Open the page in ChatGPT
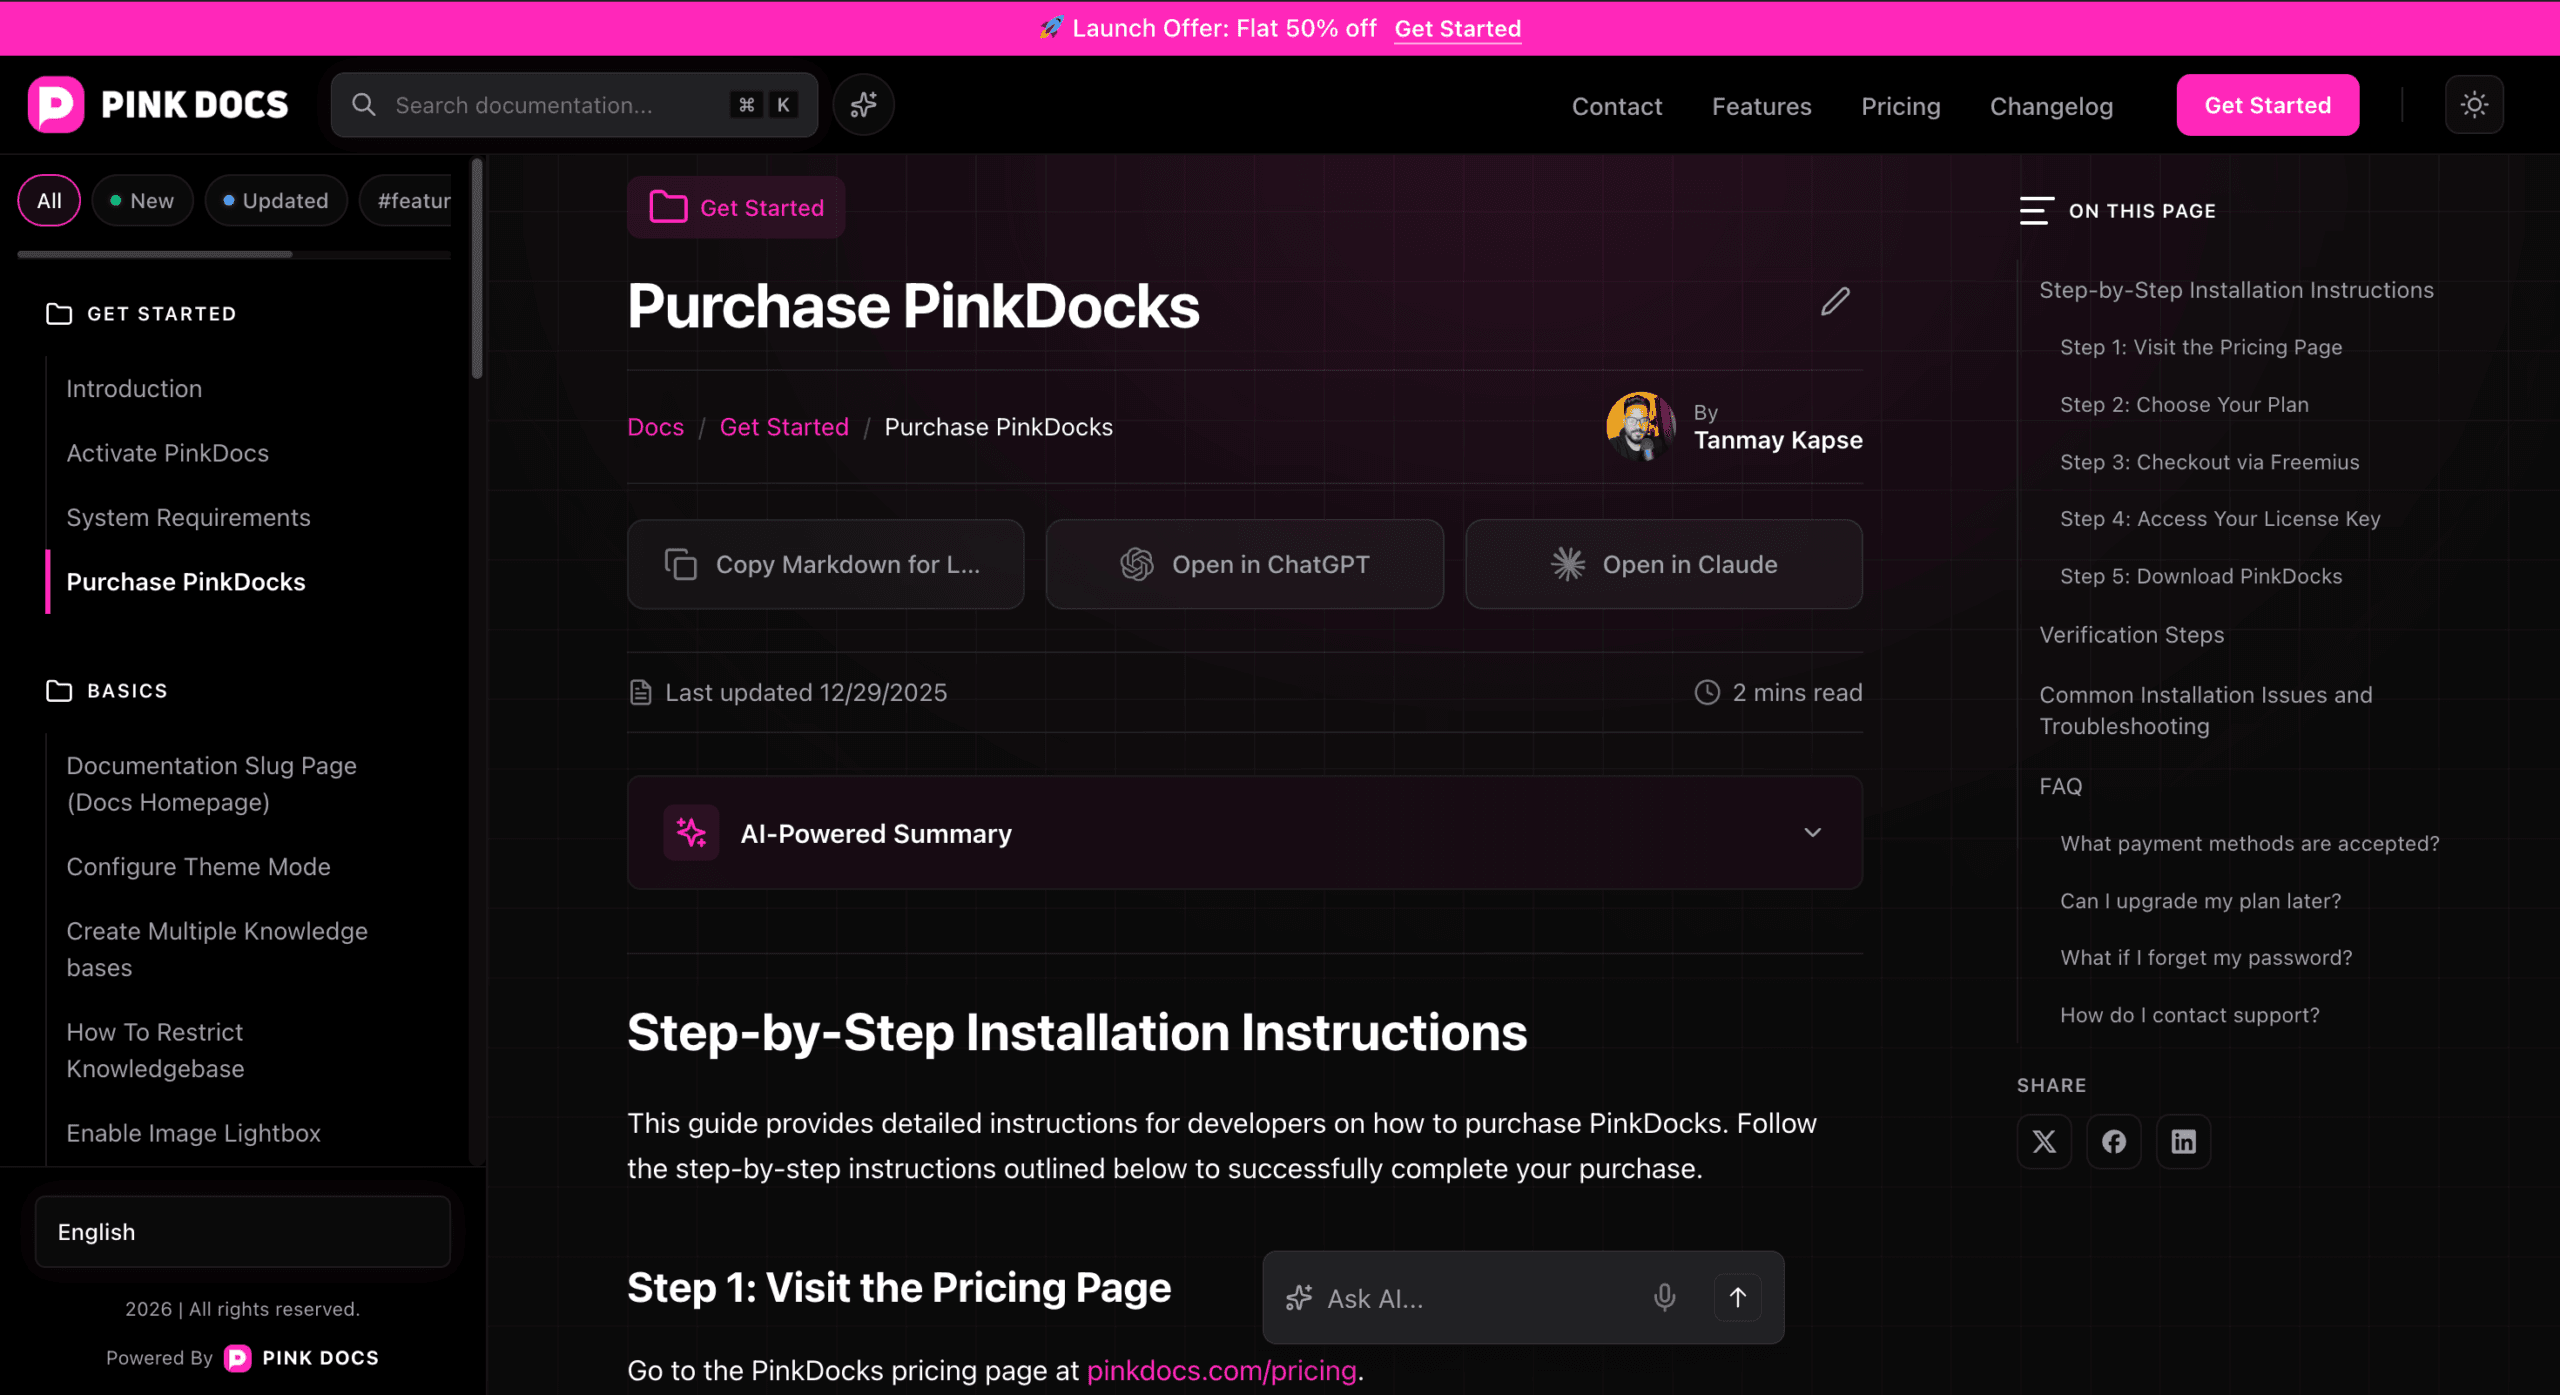The height and width of the screenshot is (1395, 2560). click(1244, 563)
